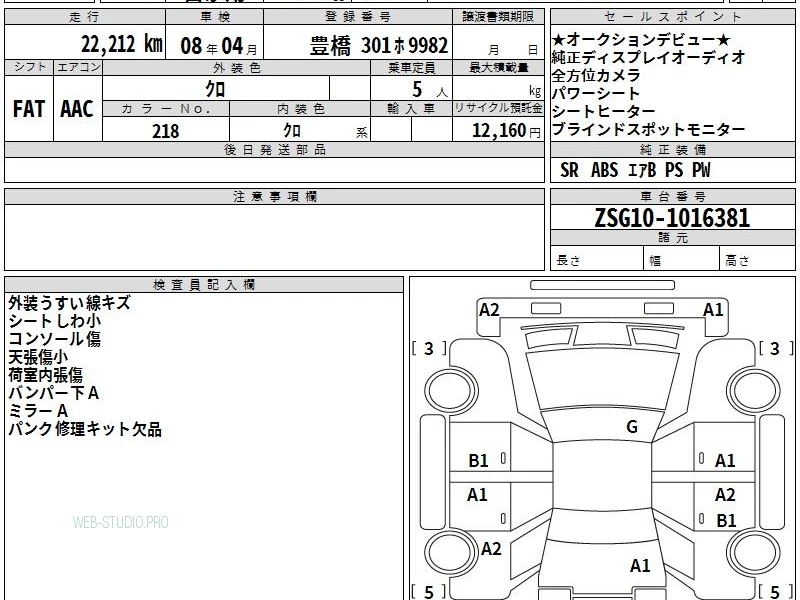The image size is (800, 600).
Task: Click the AAC air conditioner value
Action: pos(77,109)
